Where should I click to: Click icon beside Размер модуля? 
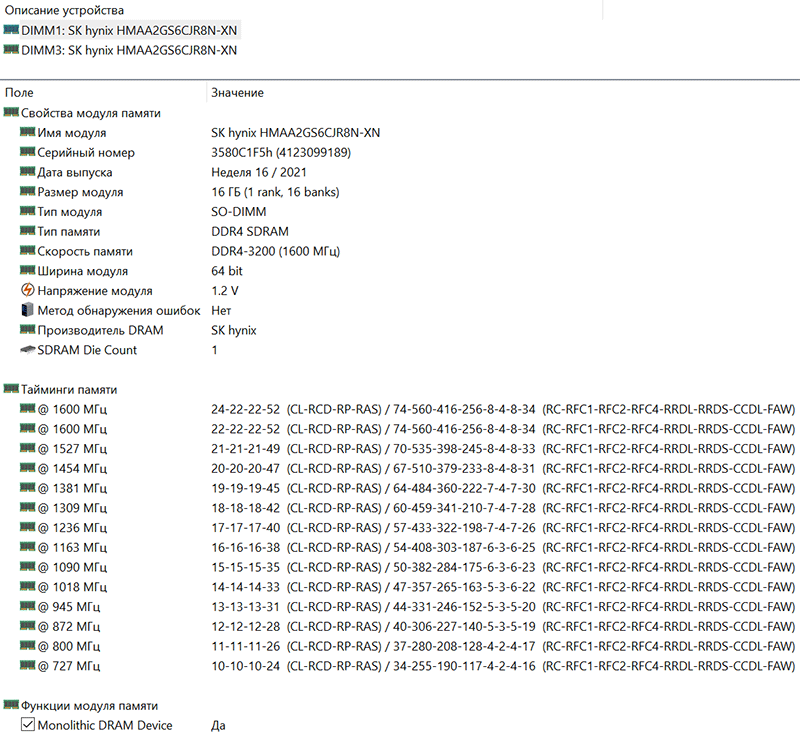(x=27, y=191)
